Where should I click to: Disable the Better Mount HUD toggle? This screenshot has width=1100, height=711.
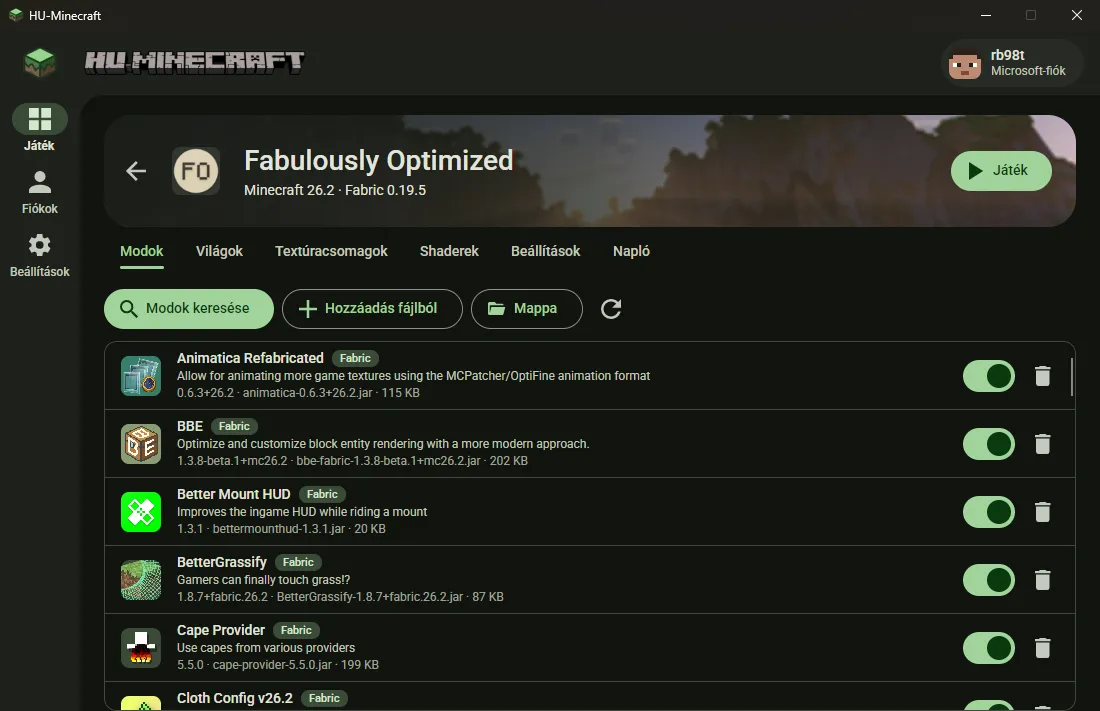(988, 512)
